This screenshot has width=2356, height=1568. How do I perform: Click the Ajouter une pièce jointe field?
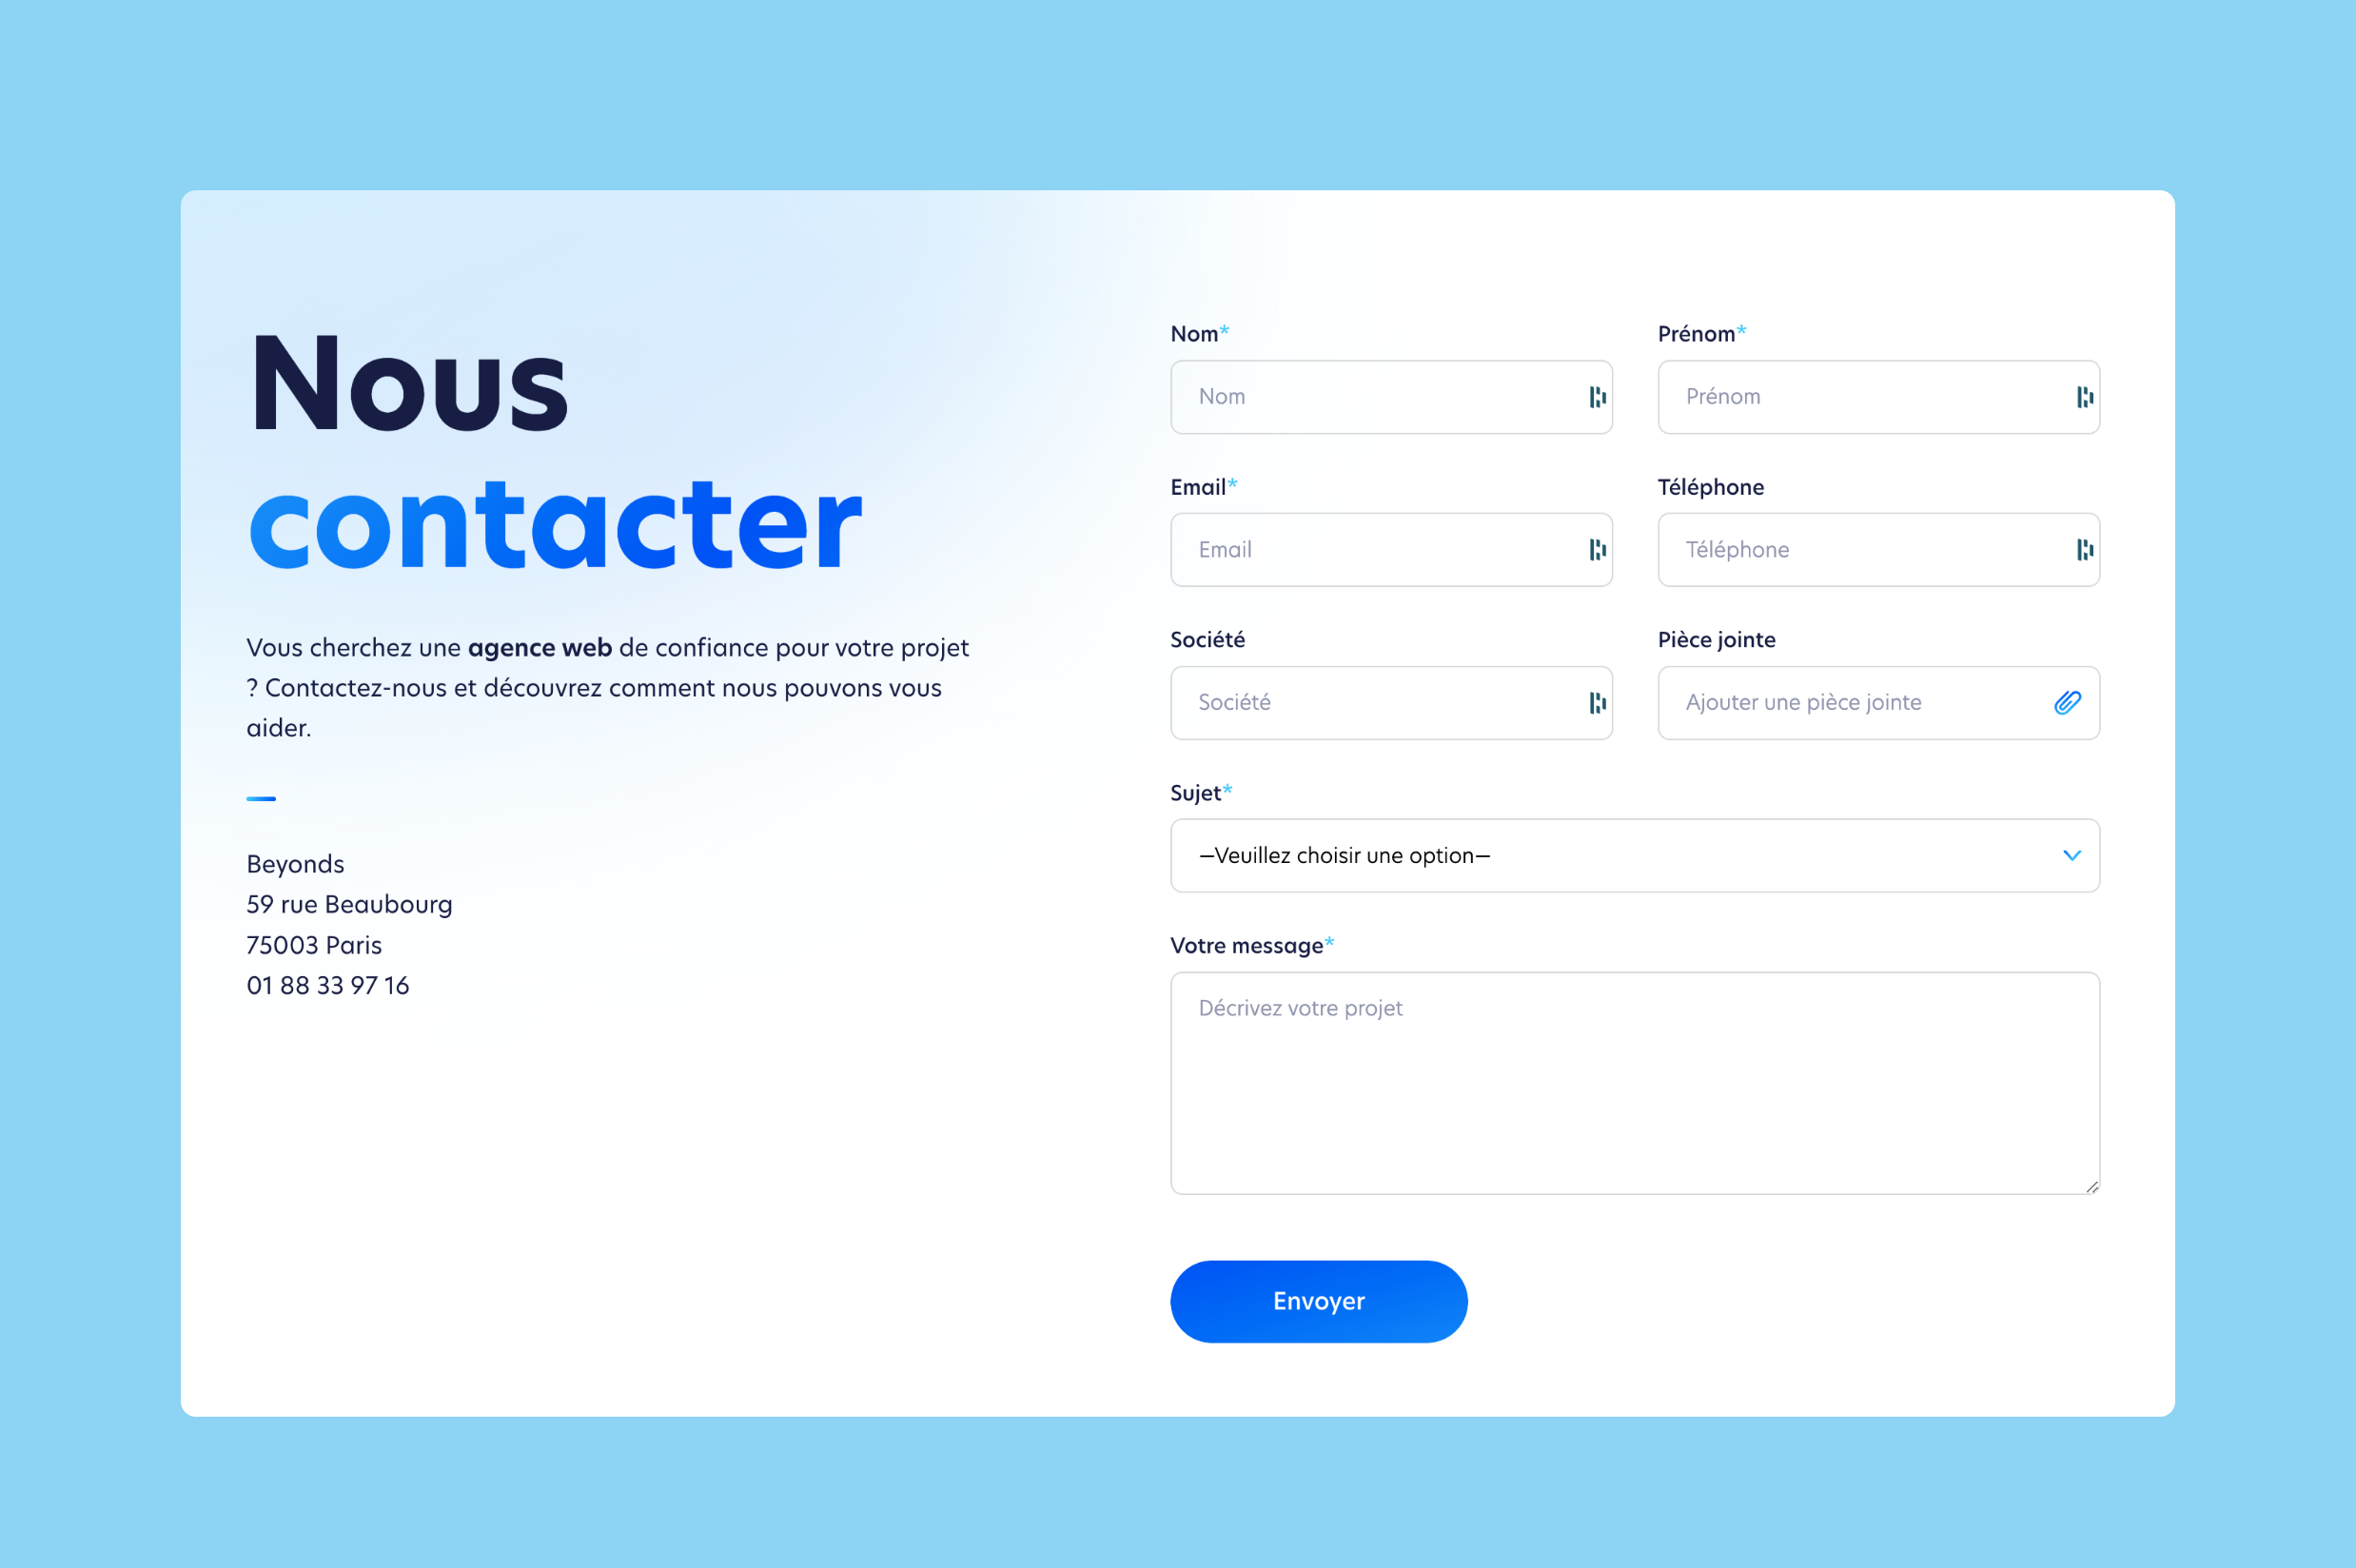pyautogui.click(x=1880, y=700)
